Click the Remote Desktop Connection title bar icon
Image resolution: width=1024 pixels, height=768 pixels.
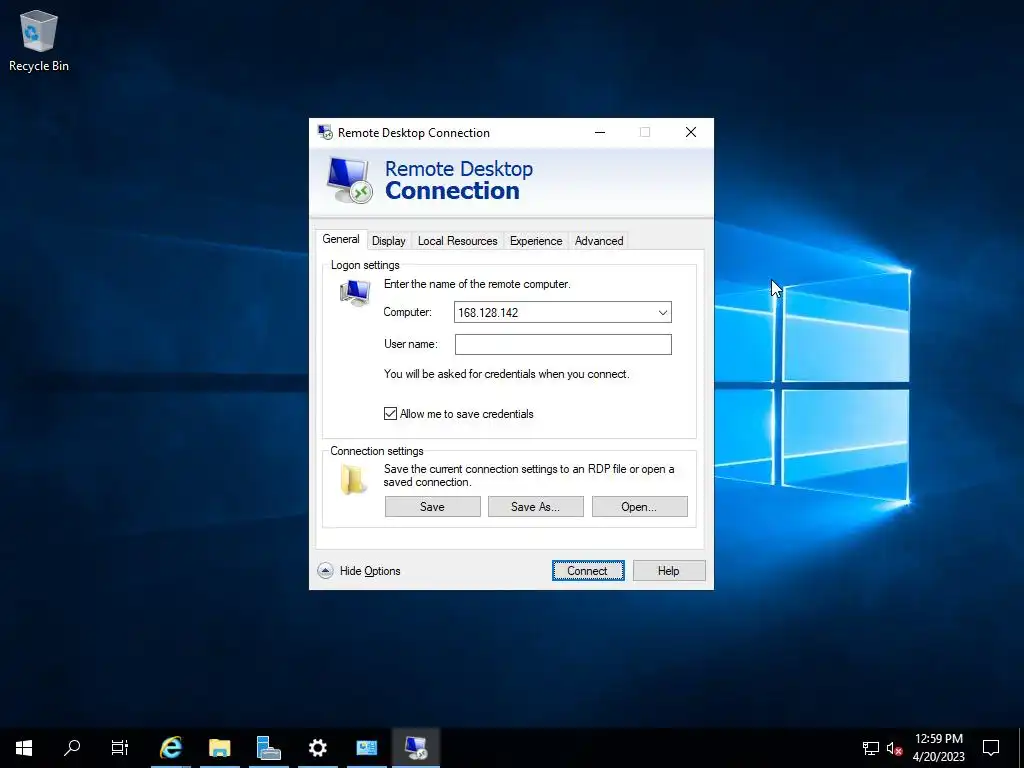point(325,133)
